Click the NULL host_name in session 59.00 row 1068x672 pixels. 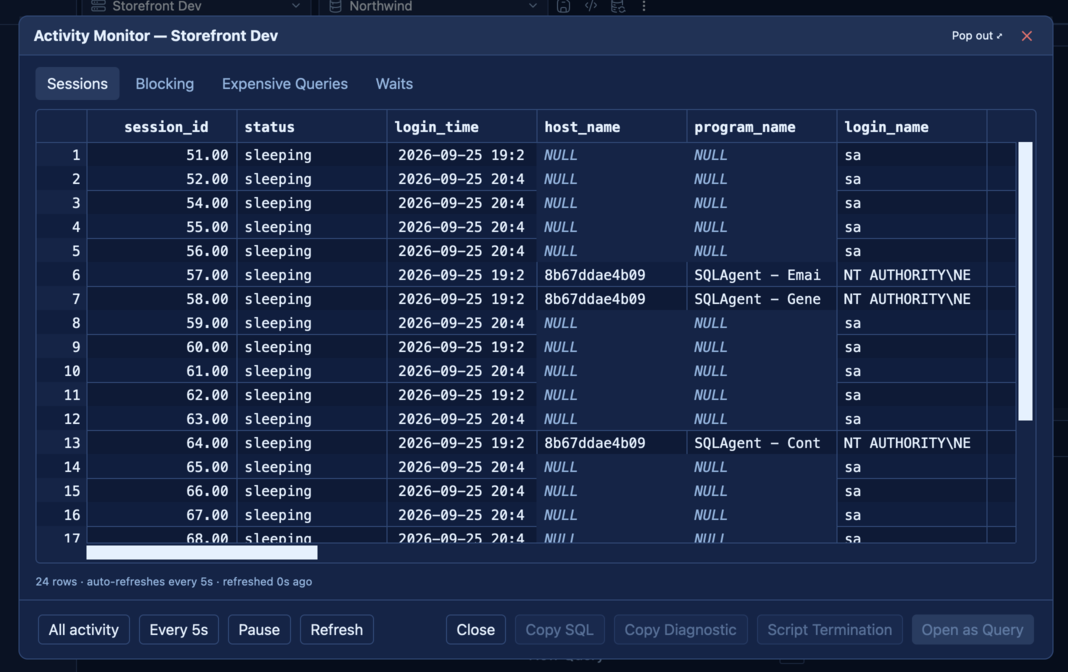pos(612,323)
